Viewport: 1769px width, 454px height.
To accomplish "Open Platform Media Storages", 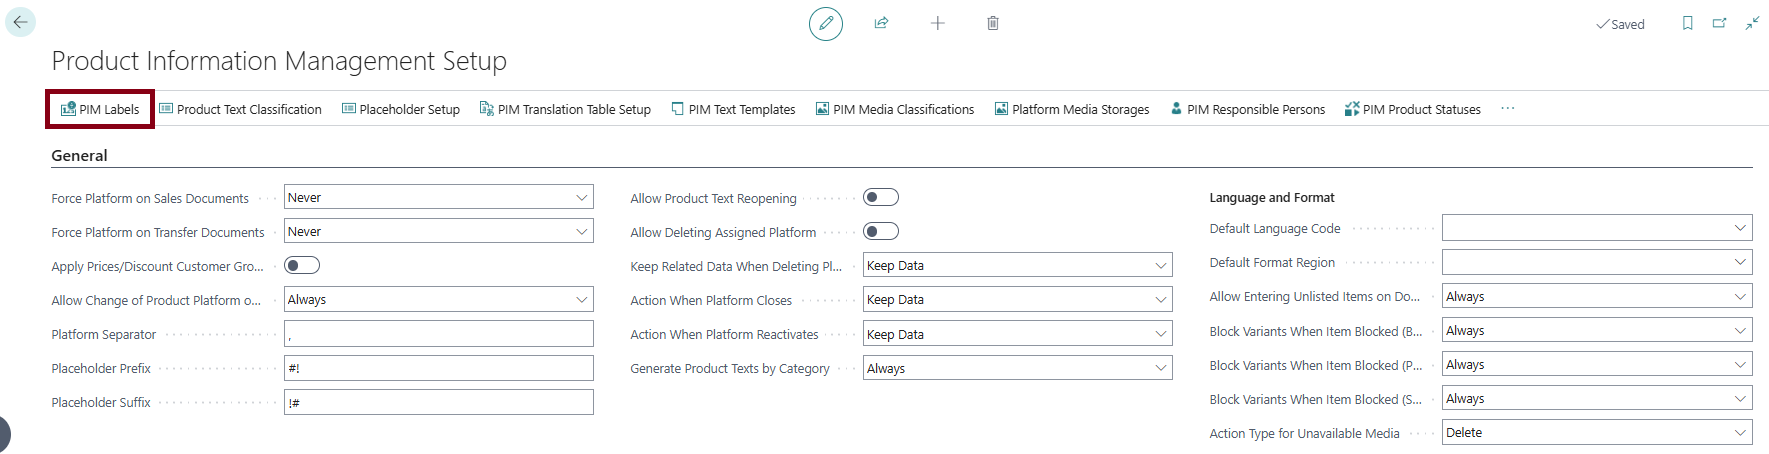I will [1072, 109].
